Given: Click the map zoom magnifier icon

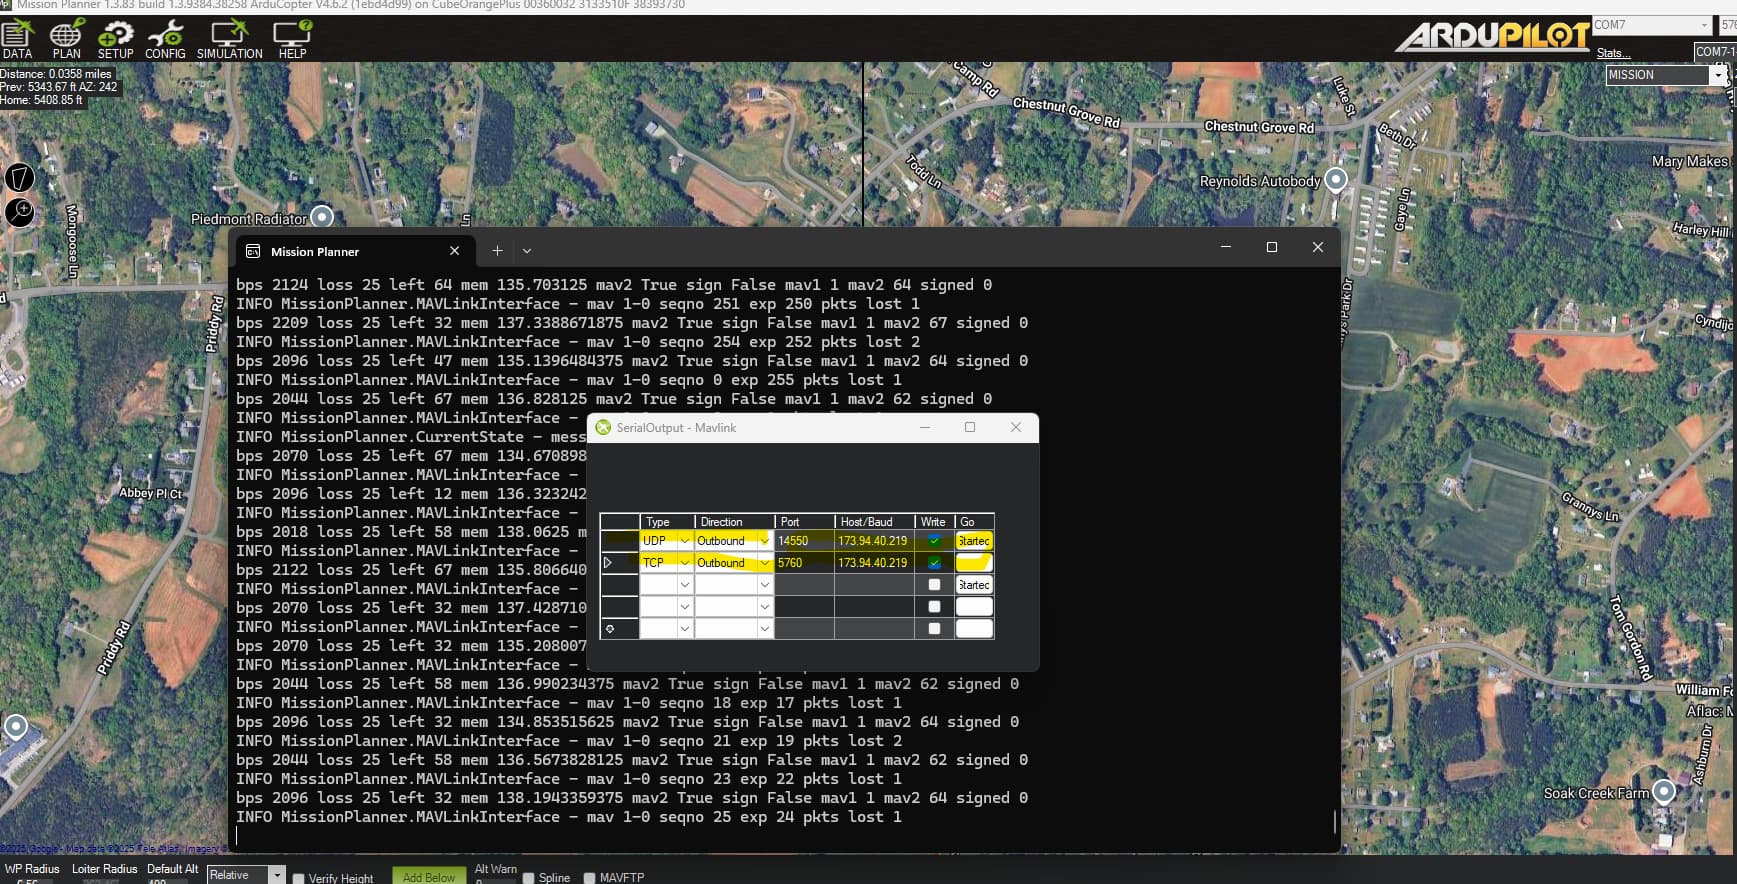Looking at the screenshot, I should (20, 211).
